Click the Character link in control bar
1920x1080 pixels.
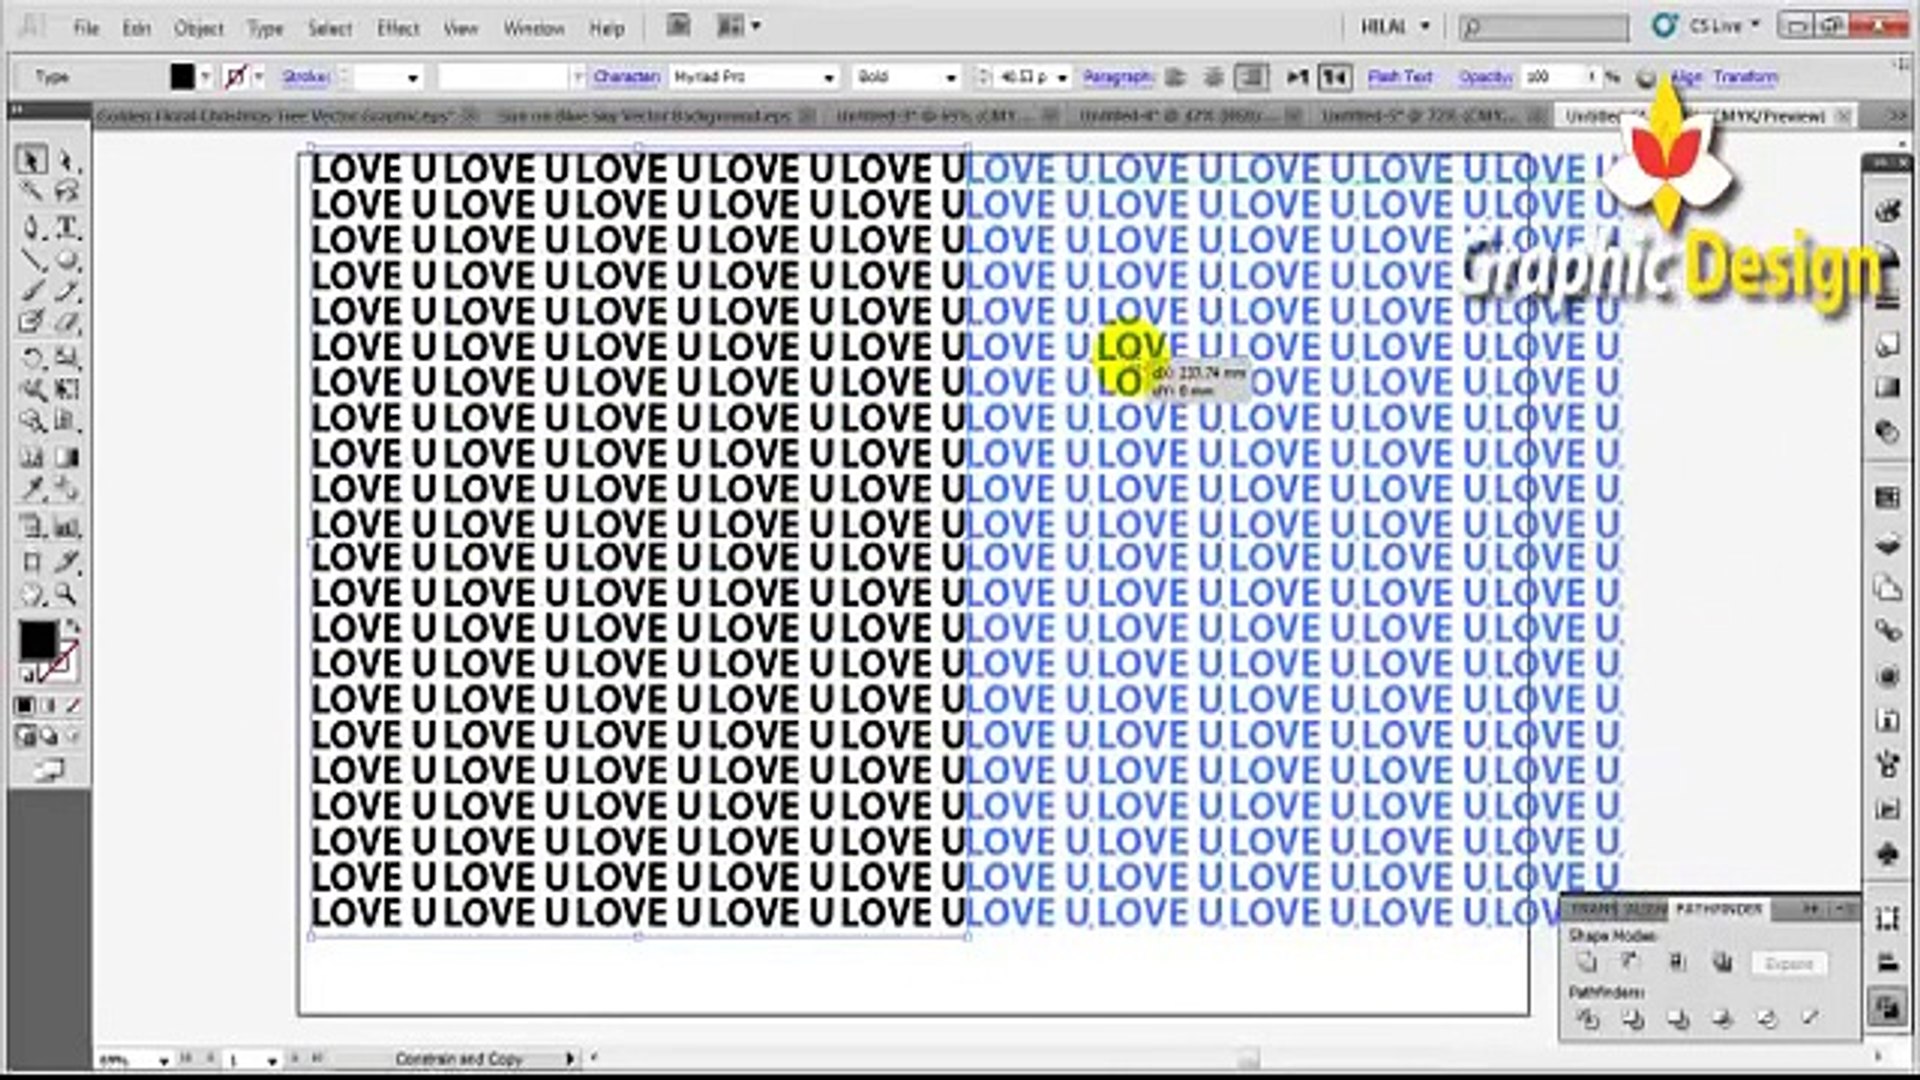pos(626,76)
